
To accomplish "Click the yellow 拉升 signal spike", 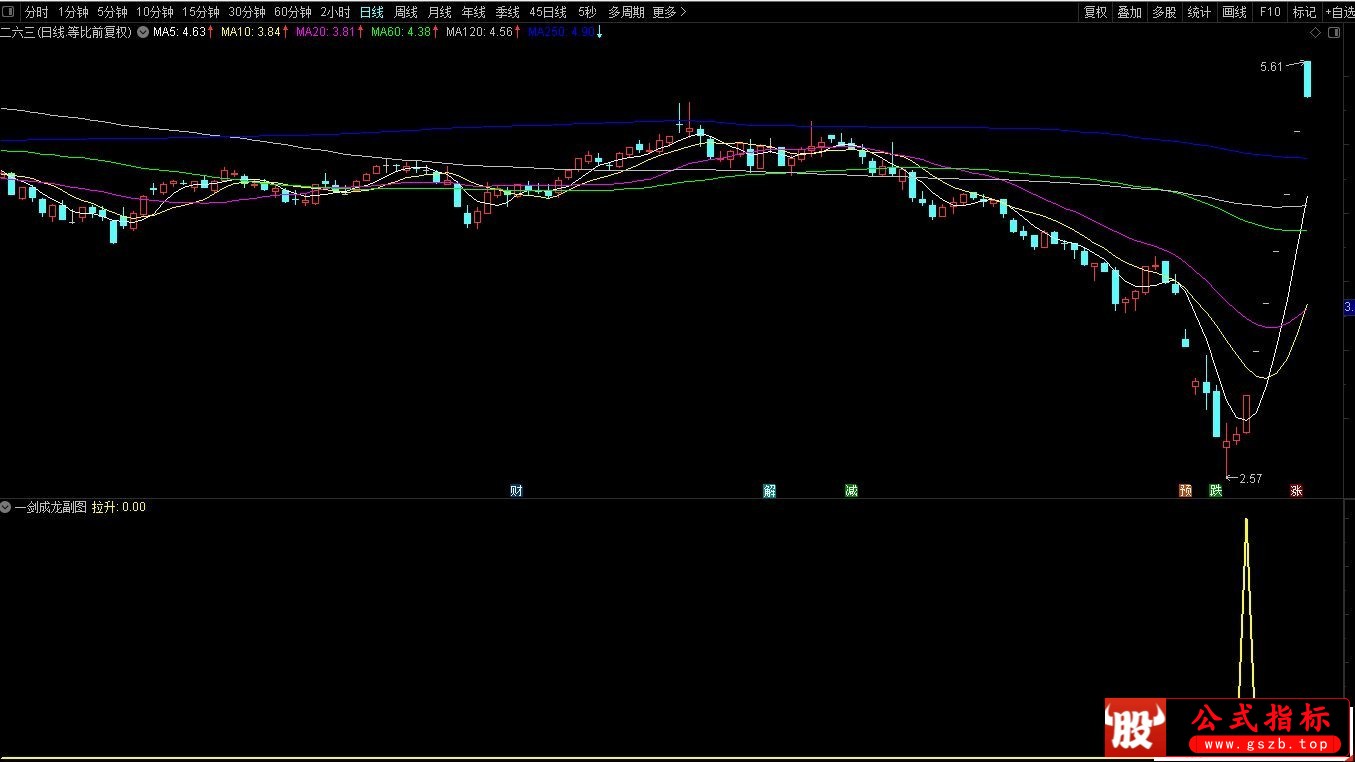I will pos(1246,608).
